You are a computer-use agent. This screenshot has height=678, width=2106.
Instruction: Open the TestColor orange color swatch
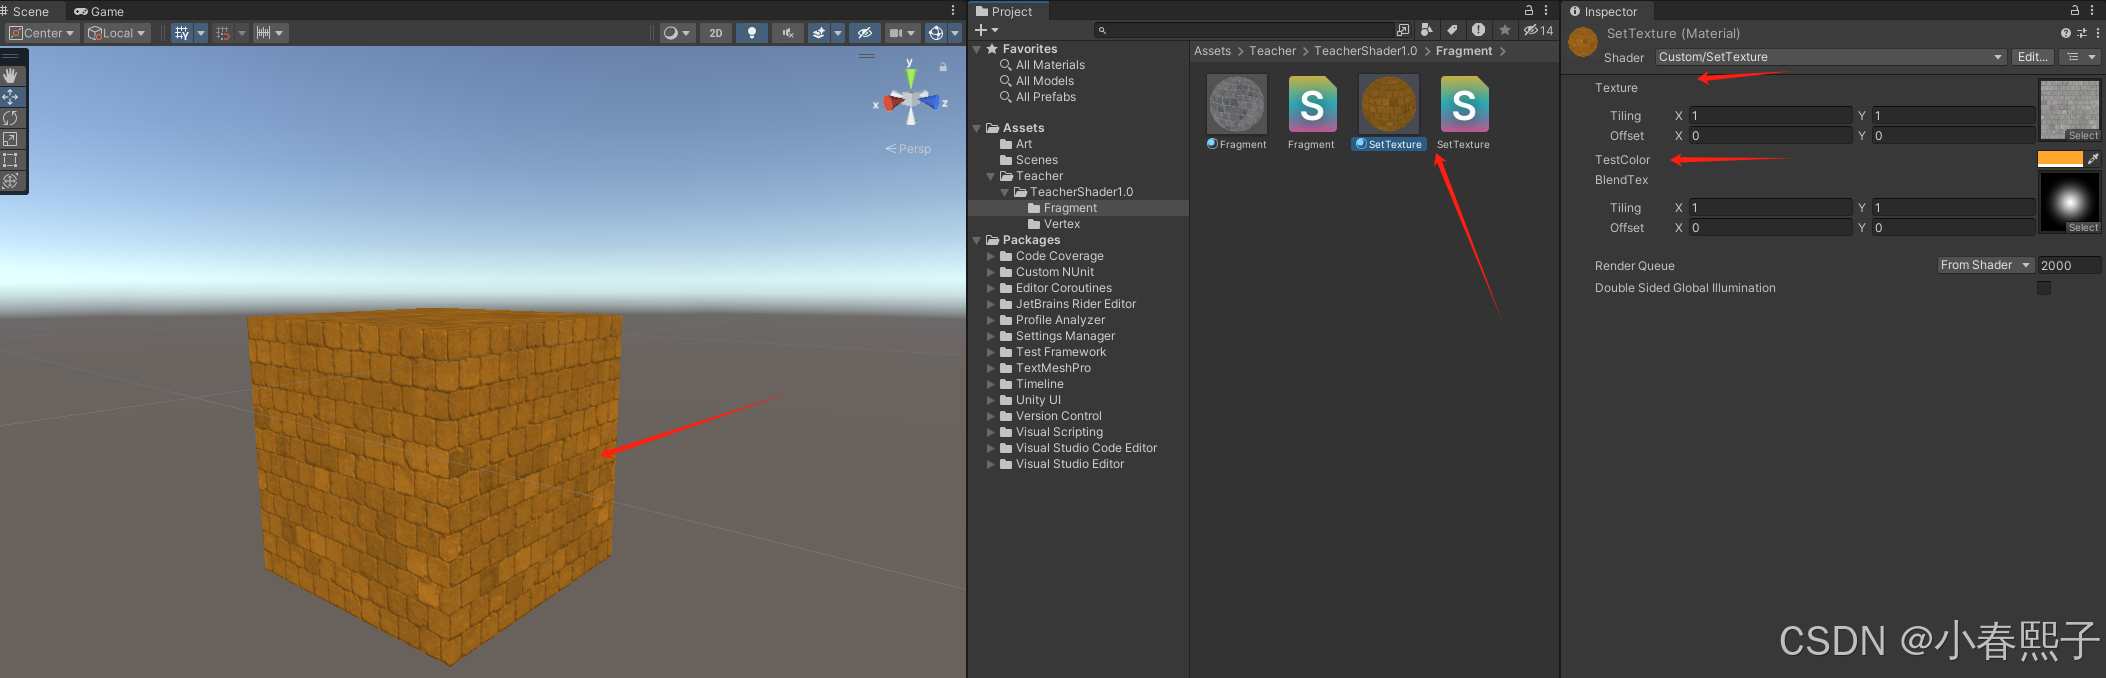coord(2060,159)
